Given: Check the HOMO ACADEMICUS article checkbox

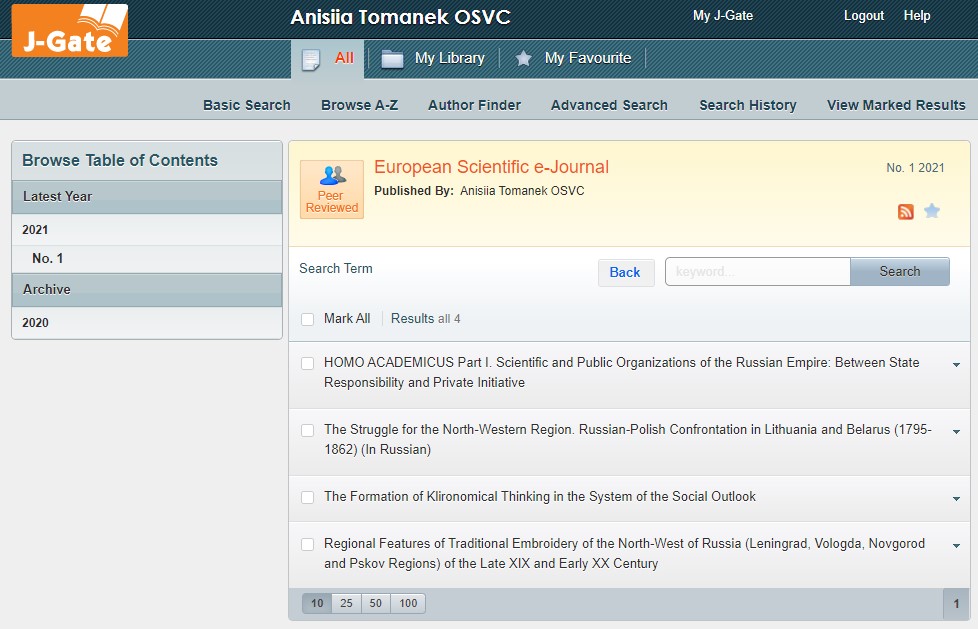Looking at the screenshot, I should coord(308,363).
